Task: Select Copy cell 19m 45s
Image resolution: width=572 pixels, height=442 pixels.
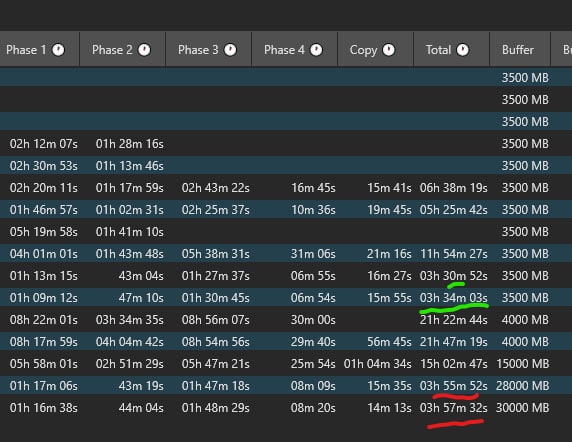Action: [x=389, y=210]
